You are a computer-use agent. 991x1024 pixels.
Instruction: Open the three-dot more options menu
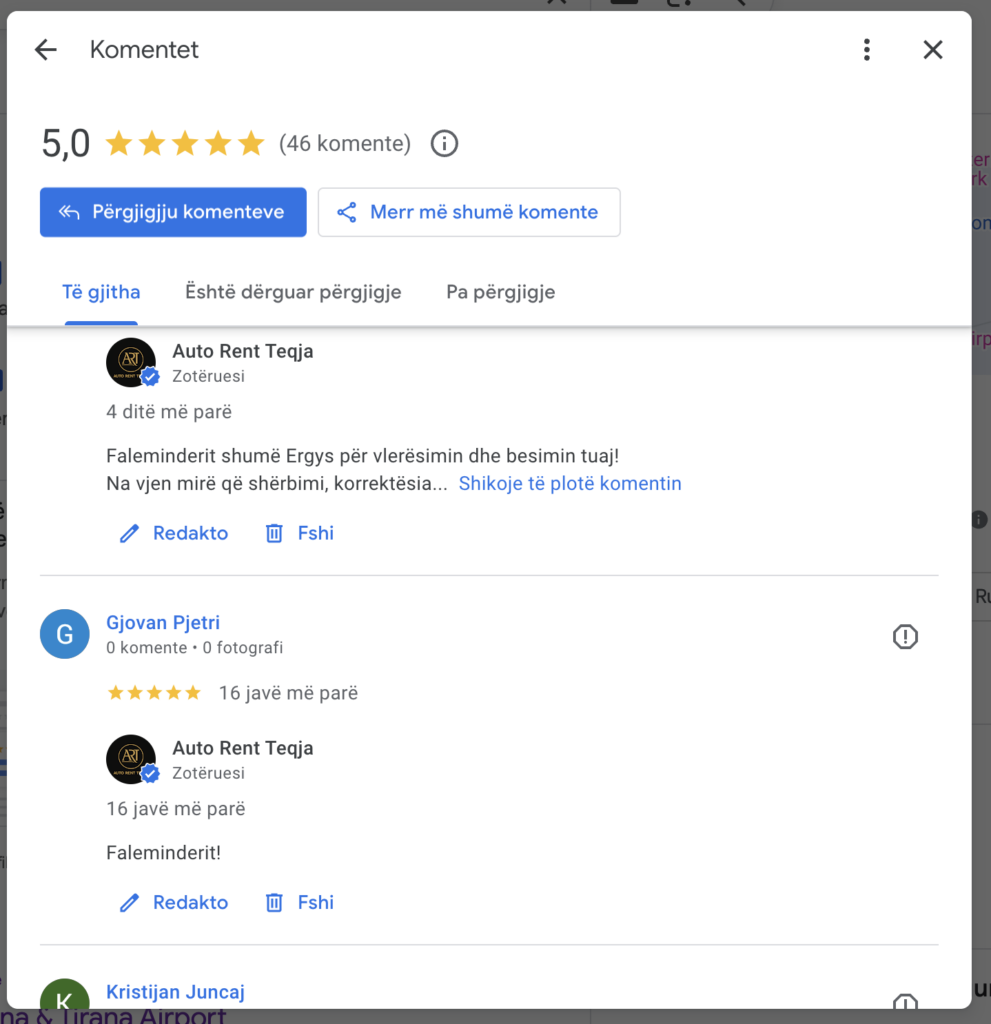pos(867,50)
